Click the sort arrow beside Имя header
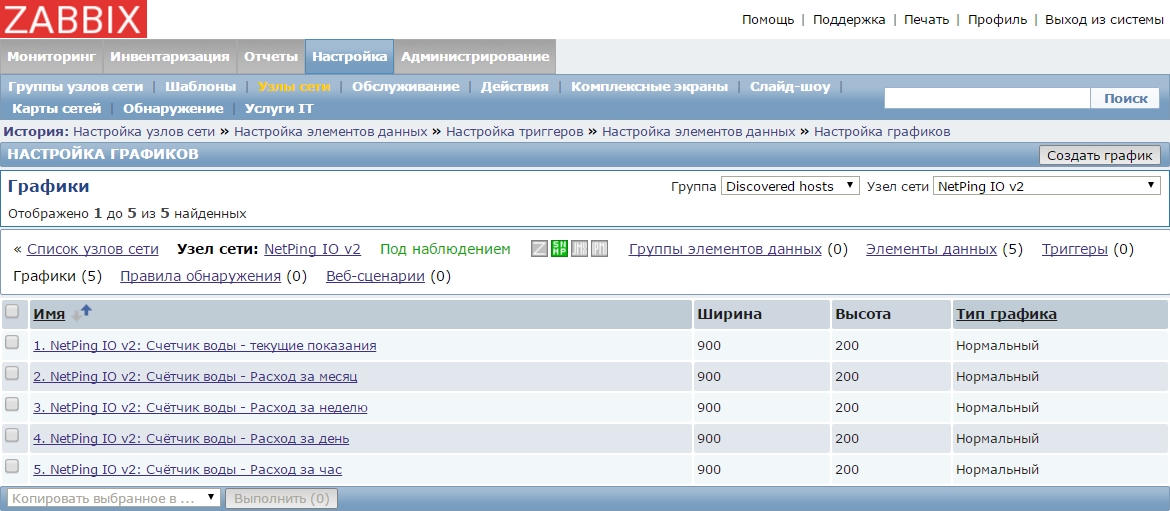This screenshot has height=511, width=1170. tap(84, 313)
